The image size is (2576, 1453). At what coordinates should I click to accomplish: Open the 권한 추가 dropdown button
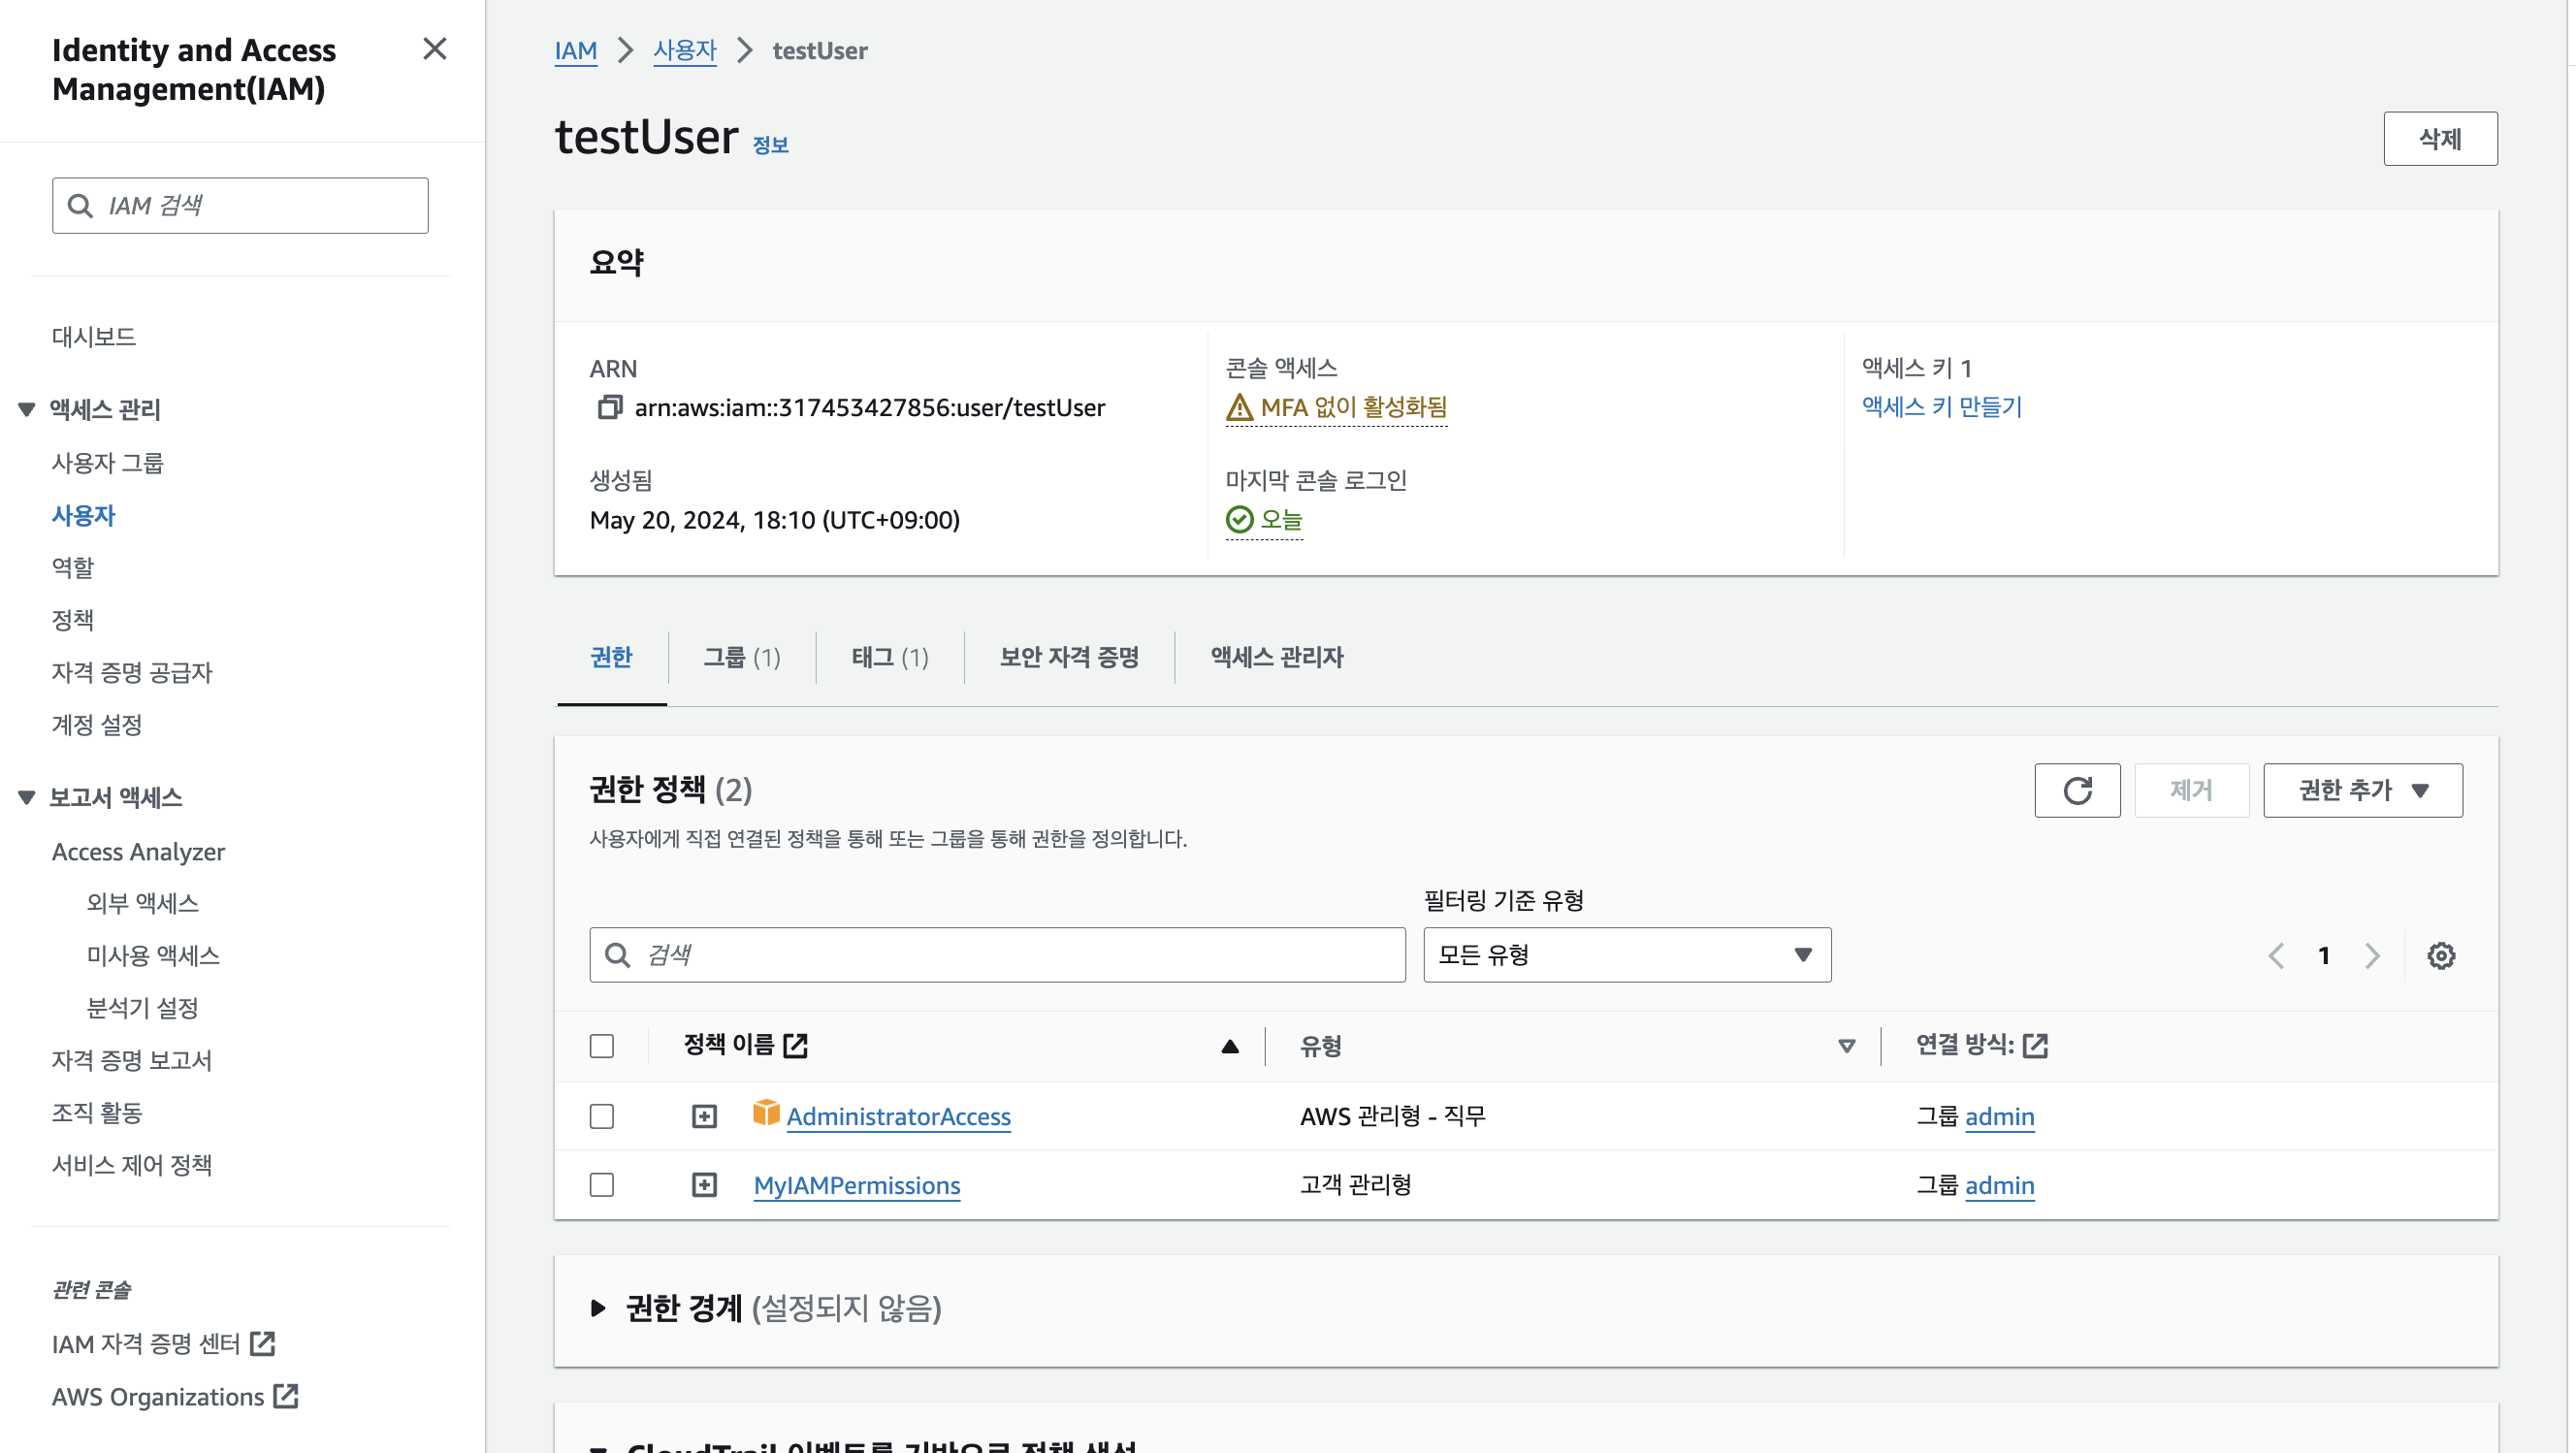click(x=2362, y=790)
